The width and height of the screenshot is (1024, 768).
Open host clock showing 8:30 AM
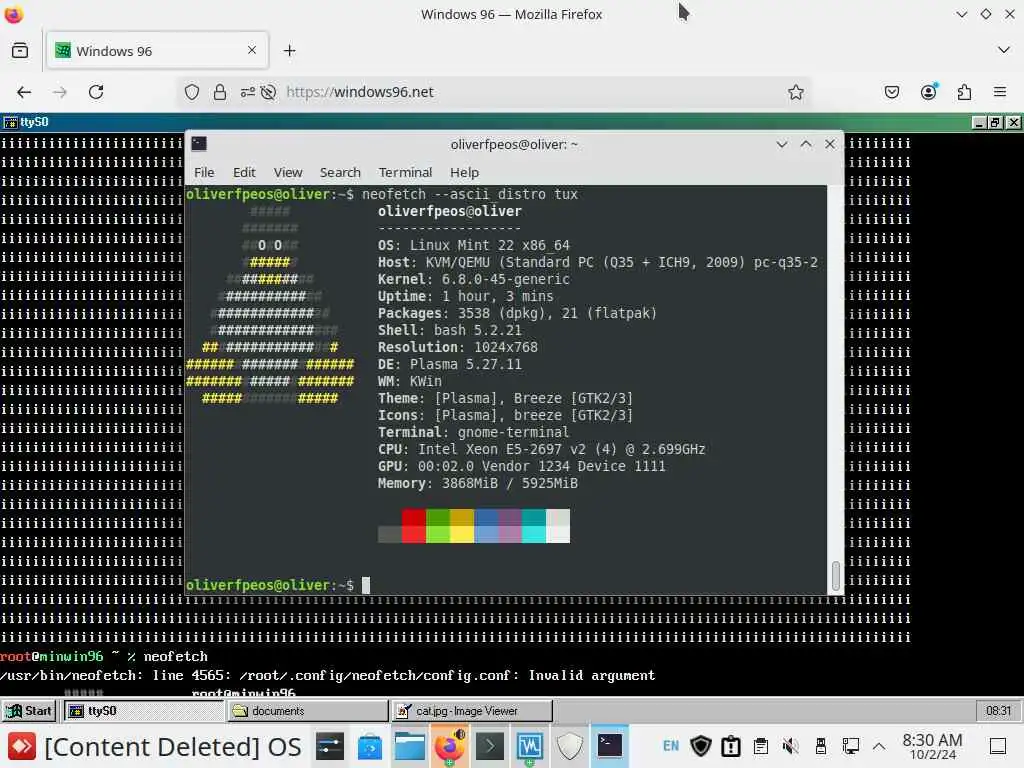tap(932, 746)
